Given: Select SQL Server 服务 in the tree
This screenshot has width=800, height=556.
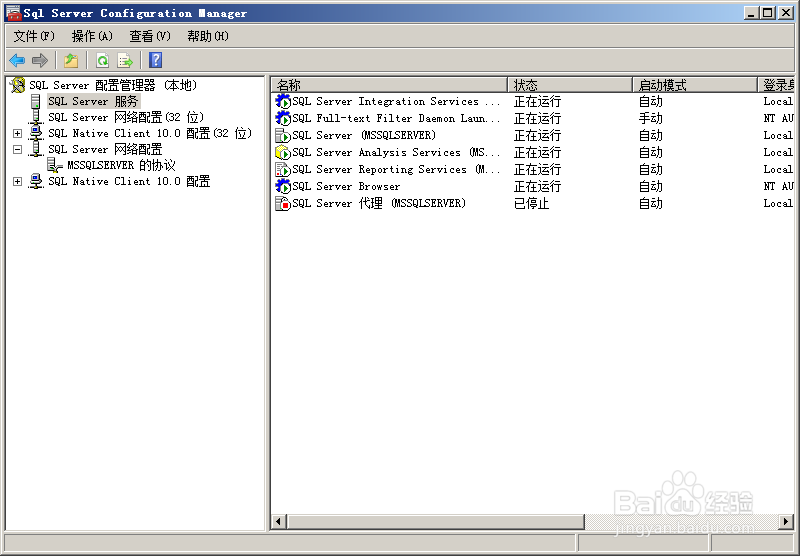Looking at the screenshot, I should [x=93, y=101].
